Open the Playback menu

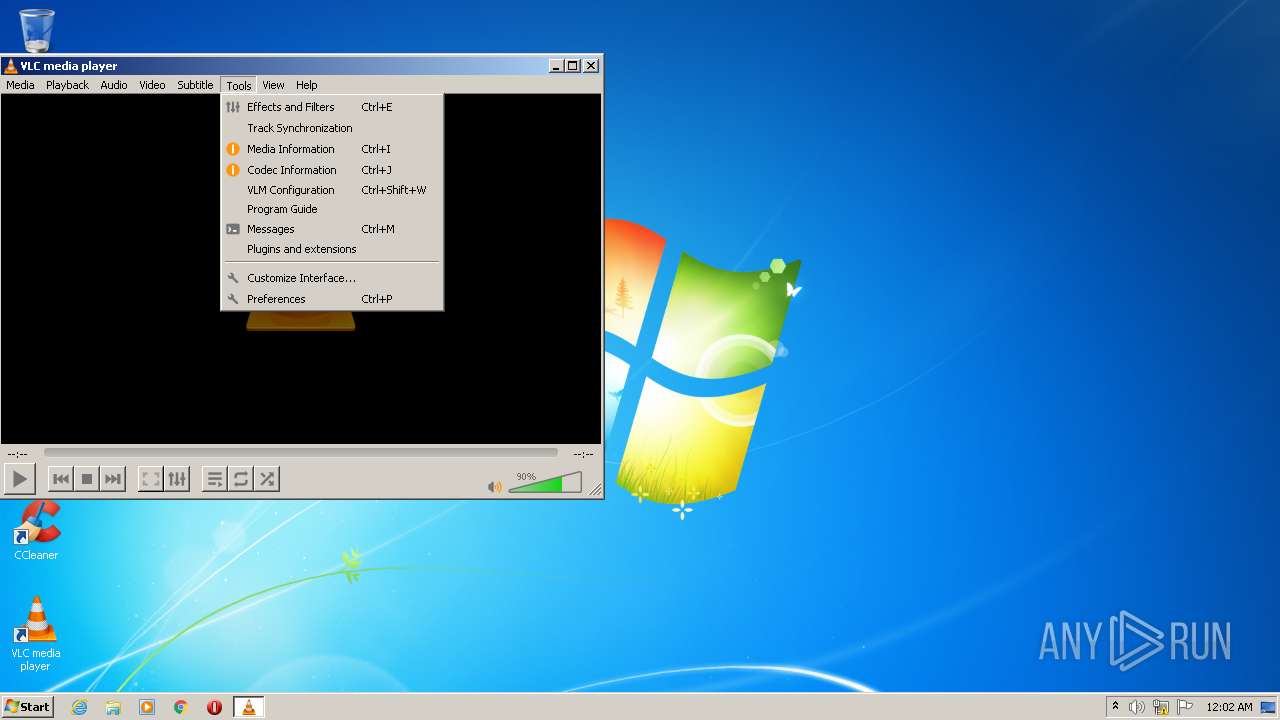67,85
